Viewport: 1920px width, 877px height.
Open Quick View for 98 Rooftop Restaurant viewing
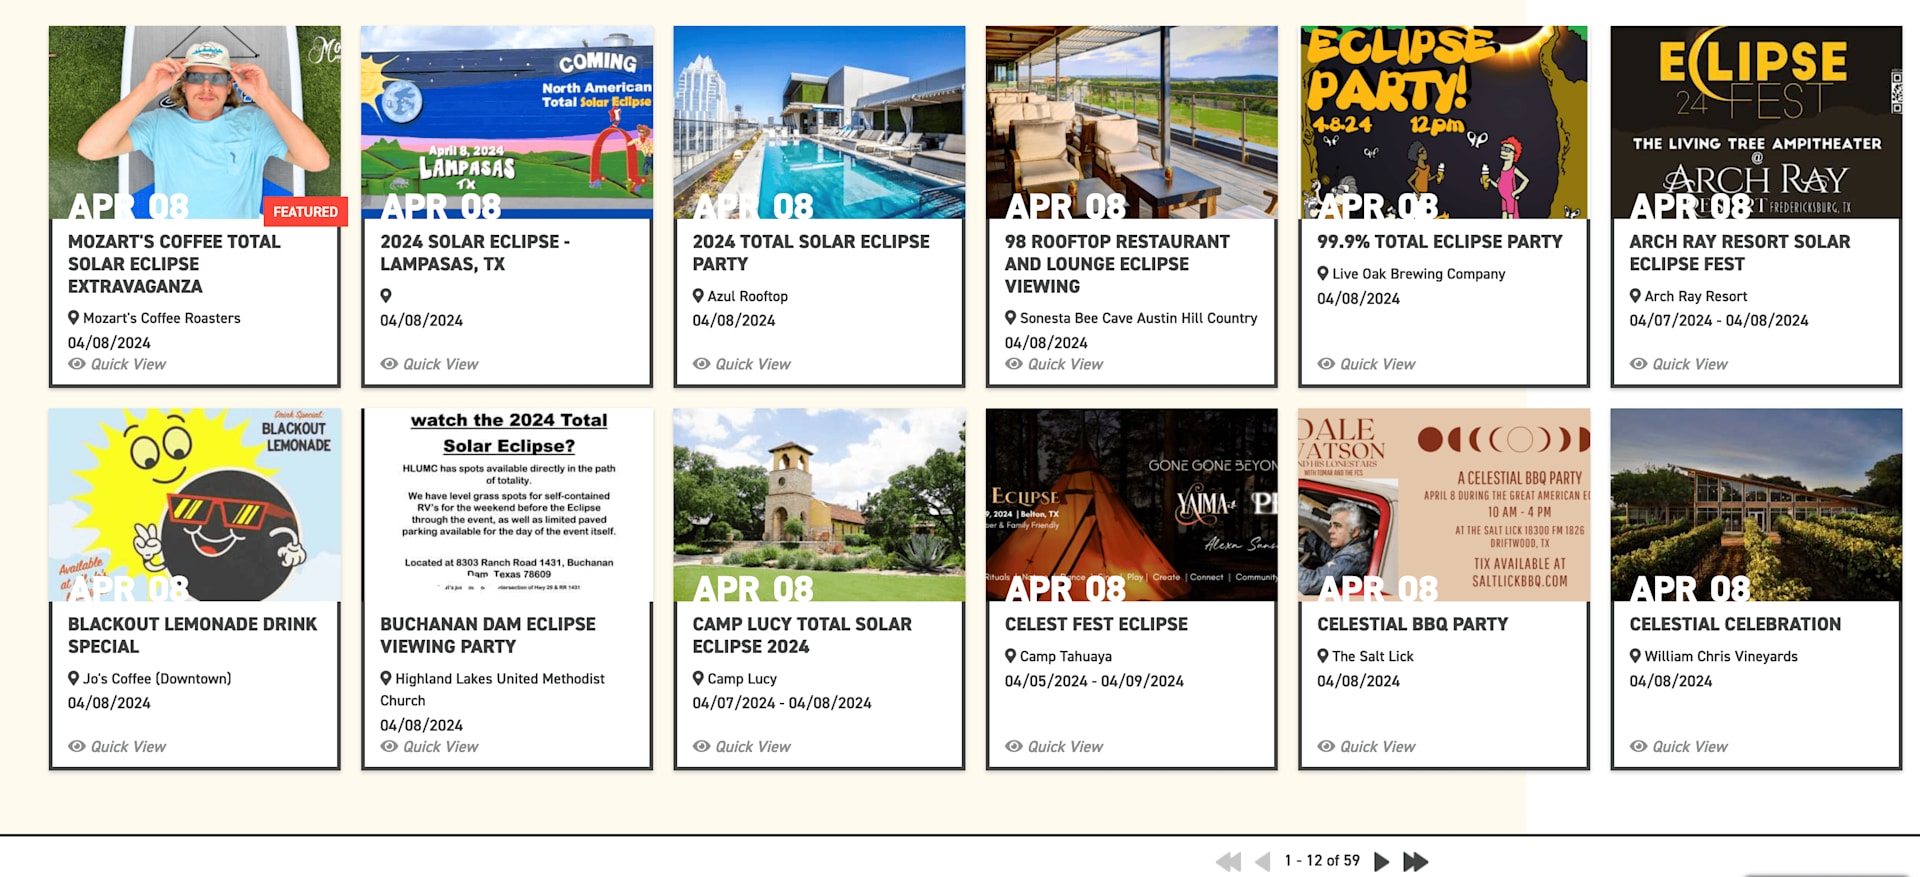[1054, 364]
